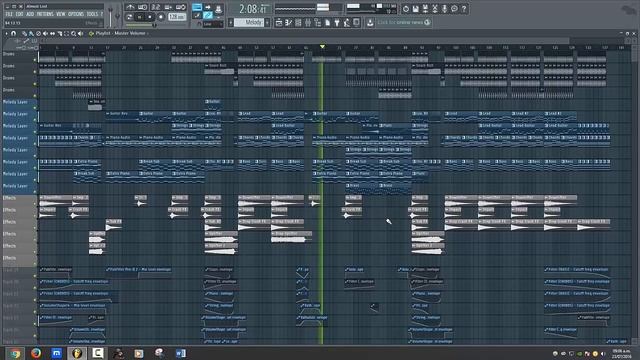The image size is (640, 360).
Task: Click the project info speech bubble icon
Action: coord(454,9)
